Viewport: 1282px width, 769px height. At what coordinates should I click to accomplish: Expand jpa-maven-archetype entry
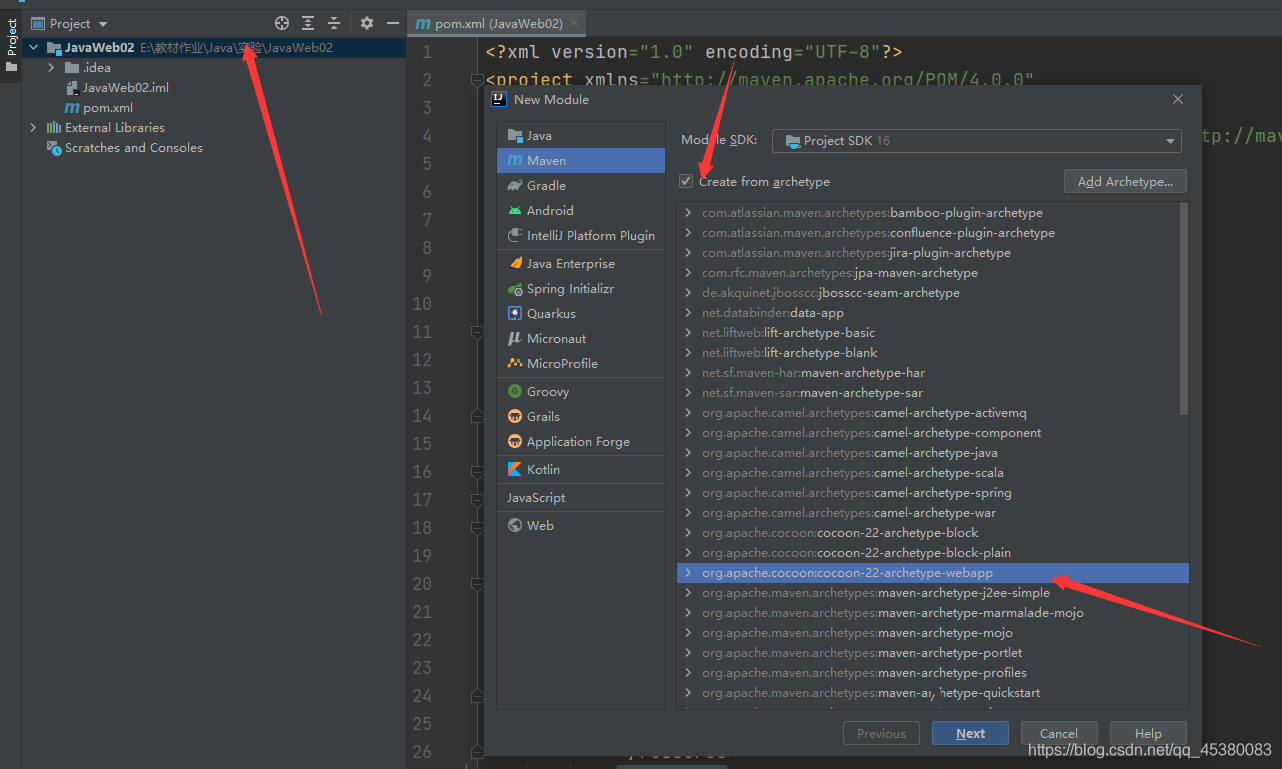[x=688, y=273]
